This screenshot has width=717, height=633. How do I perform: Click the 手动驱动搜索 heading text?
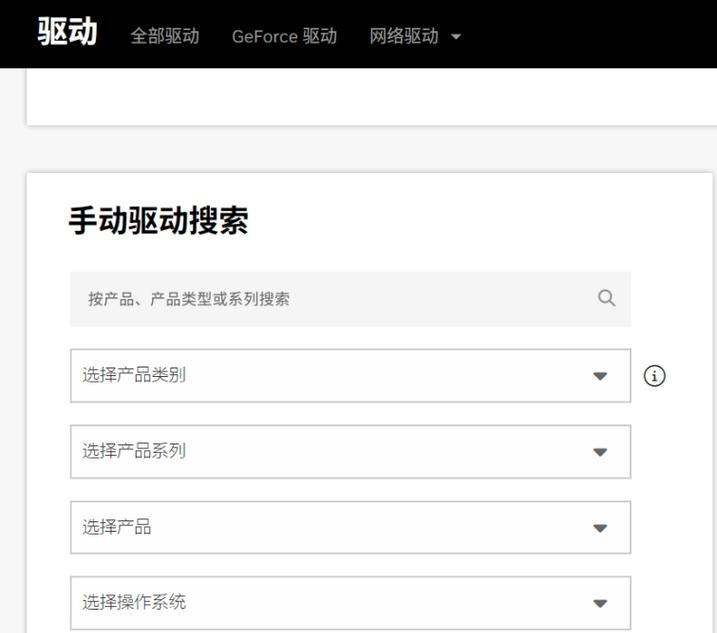point(158,221)
